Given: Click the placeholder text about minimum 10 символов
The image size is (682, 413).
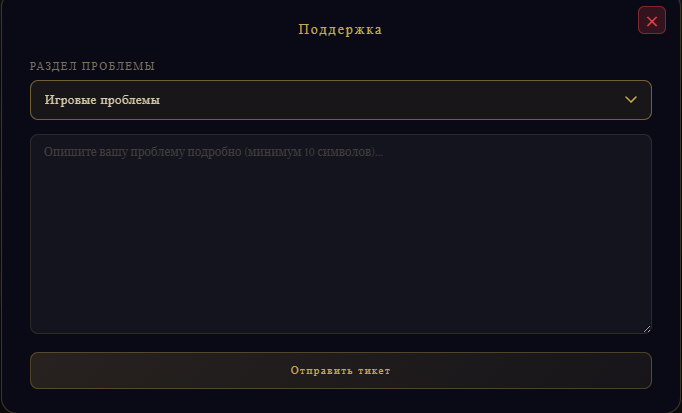Looking at the screenshot, I should (x=214, y=152).
